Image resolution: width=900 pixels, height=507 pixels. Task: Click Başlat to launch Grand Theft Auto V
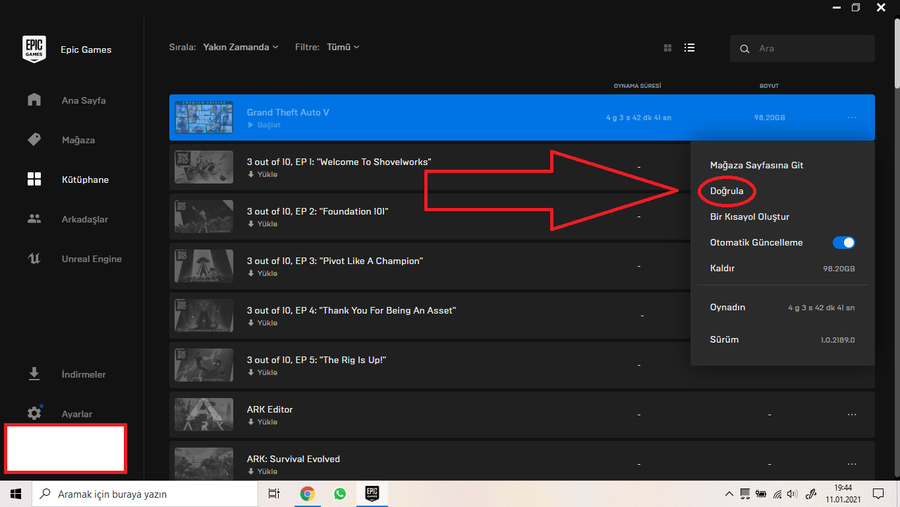pos(268,125)
